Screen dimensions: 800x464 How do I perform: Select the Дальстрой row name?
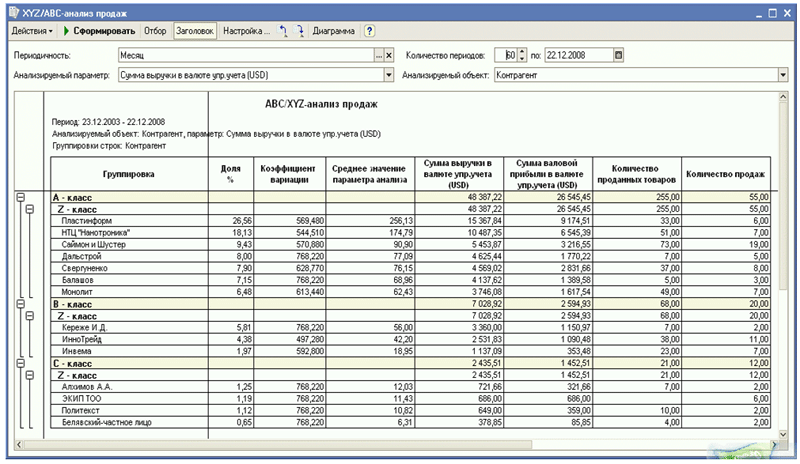[82, 256]
